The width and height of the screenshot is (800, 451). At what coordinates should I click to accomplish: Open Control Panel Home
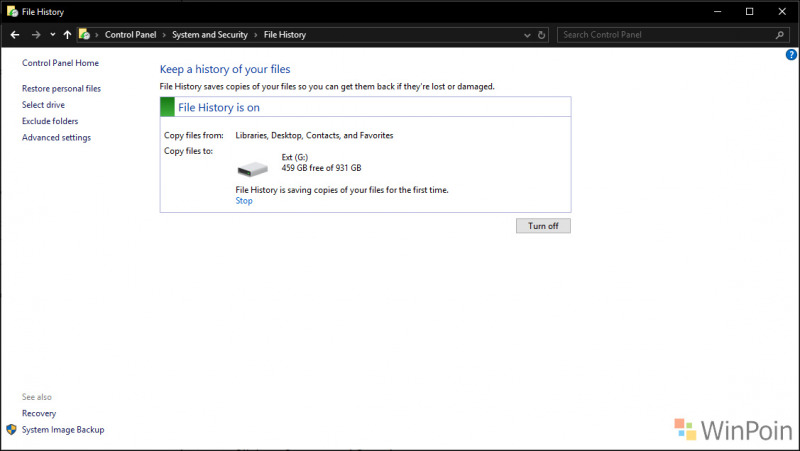(60, 63)
